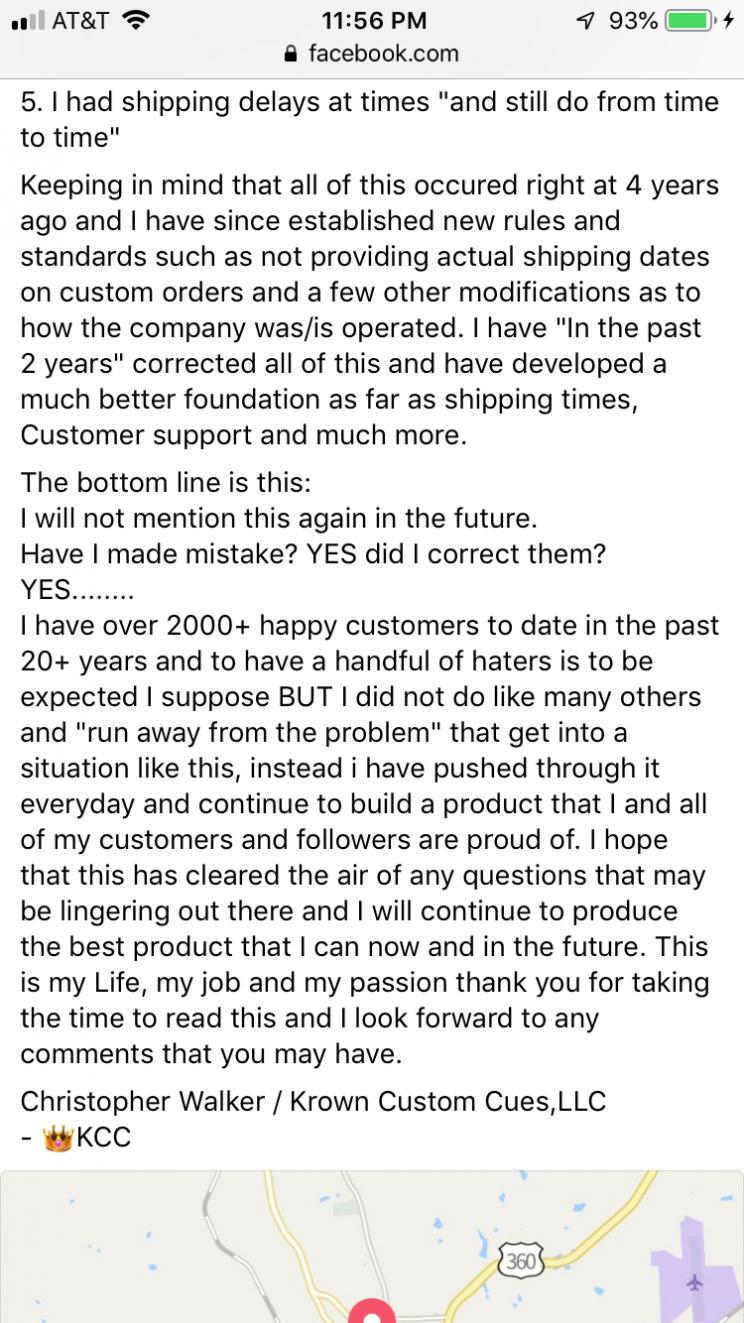This screenshot has height=1323, width=744.
Task: Tap item 5 about shipping delays
Action: pyautogui.click(x=370, y=119)
